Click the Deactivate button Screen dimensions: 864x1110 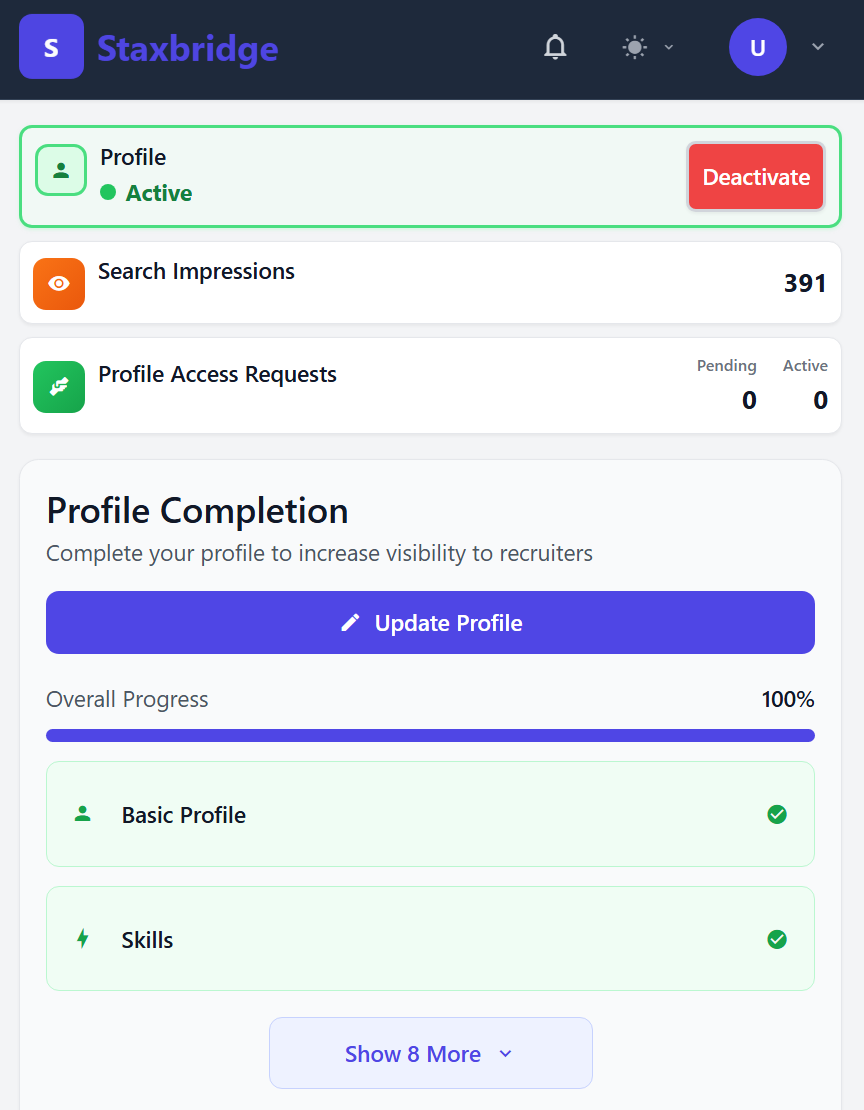point(756,176)
